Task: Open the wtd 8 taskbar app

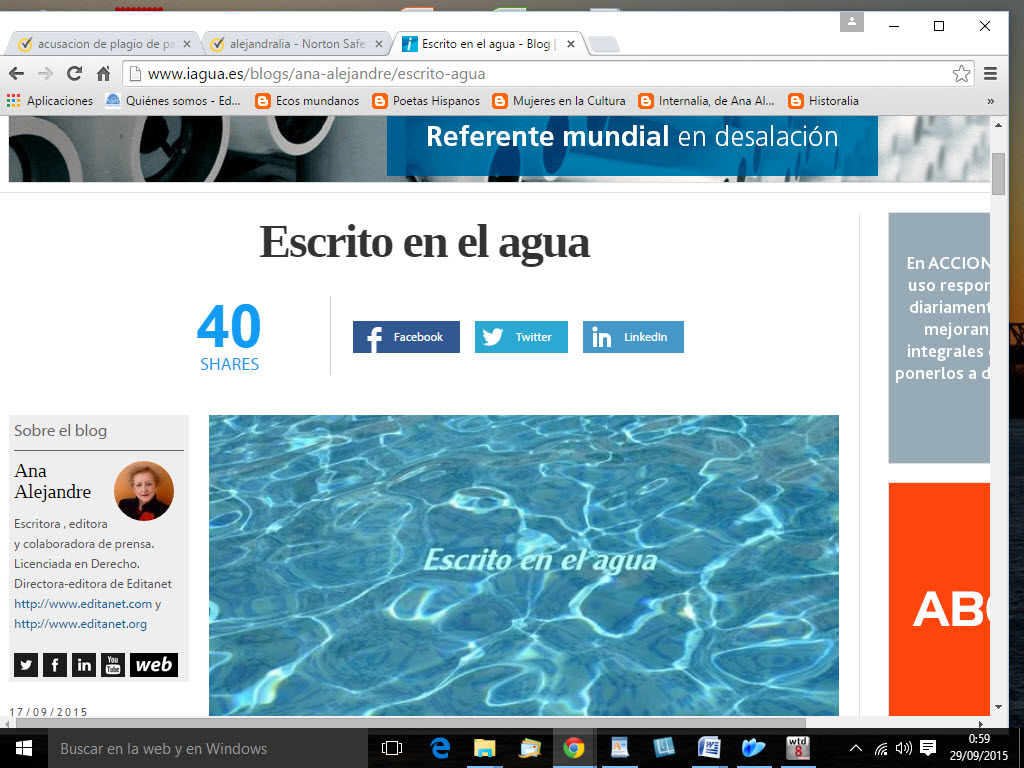Action: pos(797,748)
